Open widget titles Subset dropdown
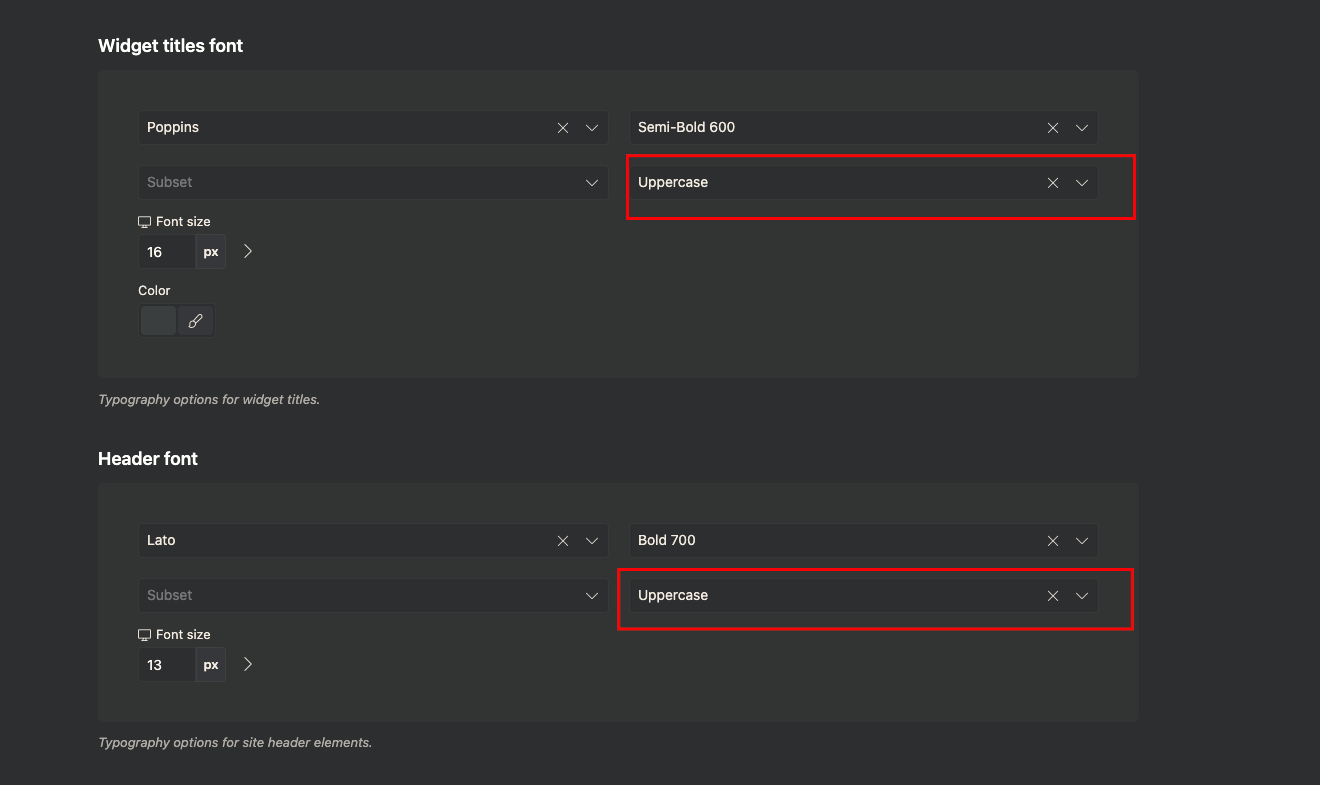 point(592,183)
